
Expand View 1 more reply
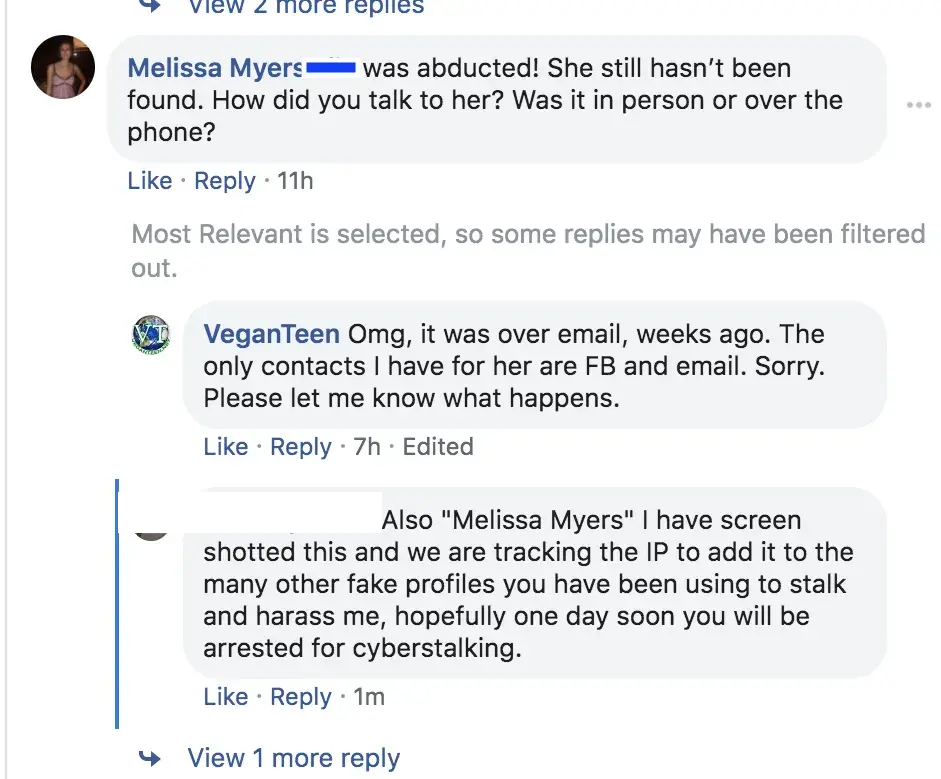293,758
